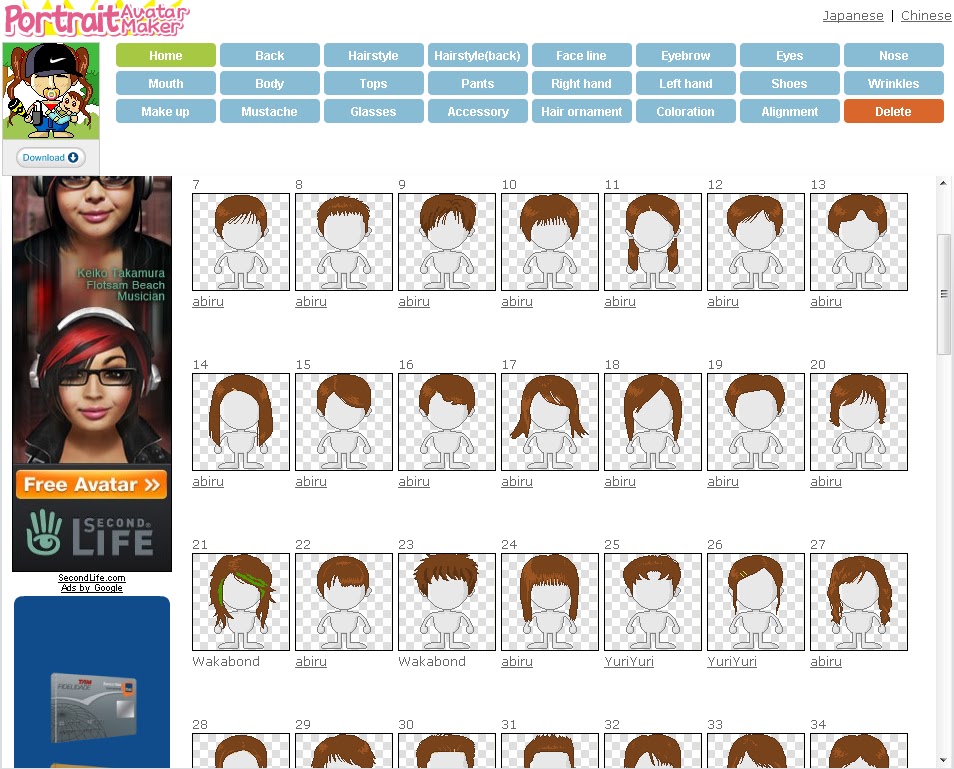
Task: Open the Coloration settings
Action: click(x=685, y=111)
